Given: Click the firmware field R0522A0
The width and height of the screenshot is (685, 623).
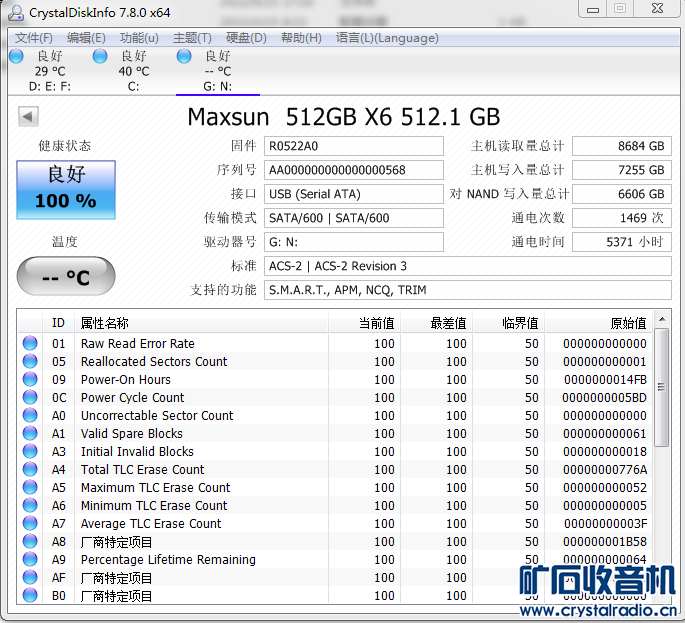Looking at the screenshot, I should click(353, 146).
